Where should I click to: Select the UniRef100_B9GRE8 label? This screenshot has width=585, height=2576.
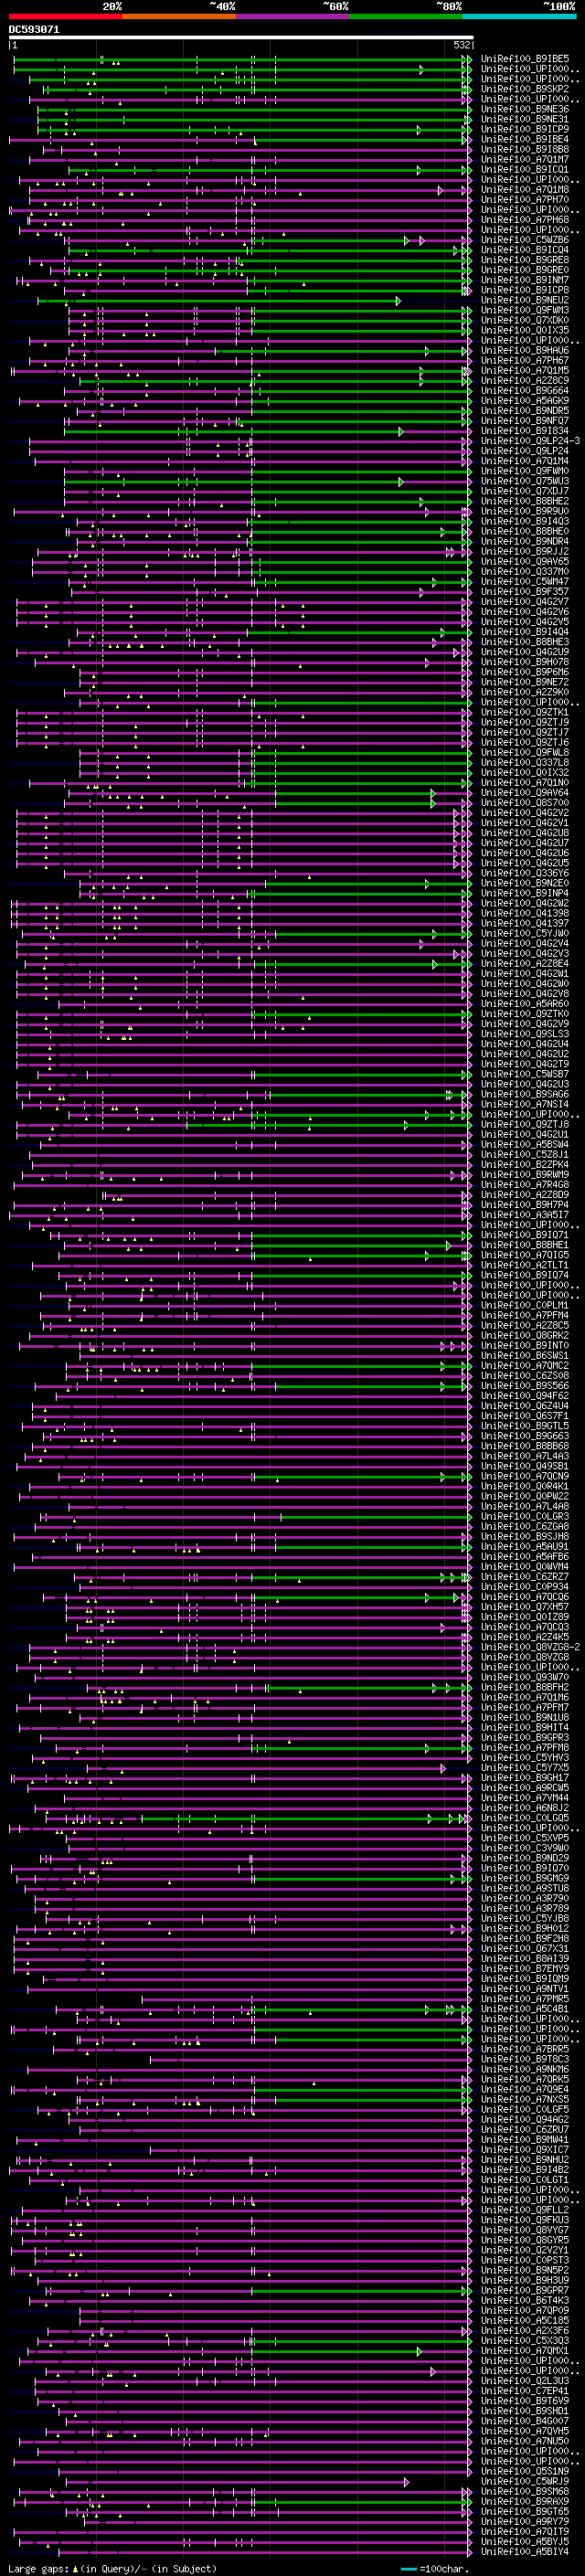(x=525, y=260)
